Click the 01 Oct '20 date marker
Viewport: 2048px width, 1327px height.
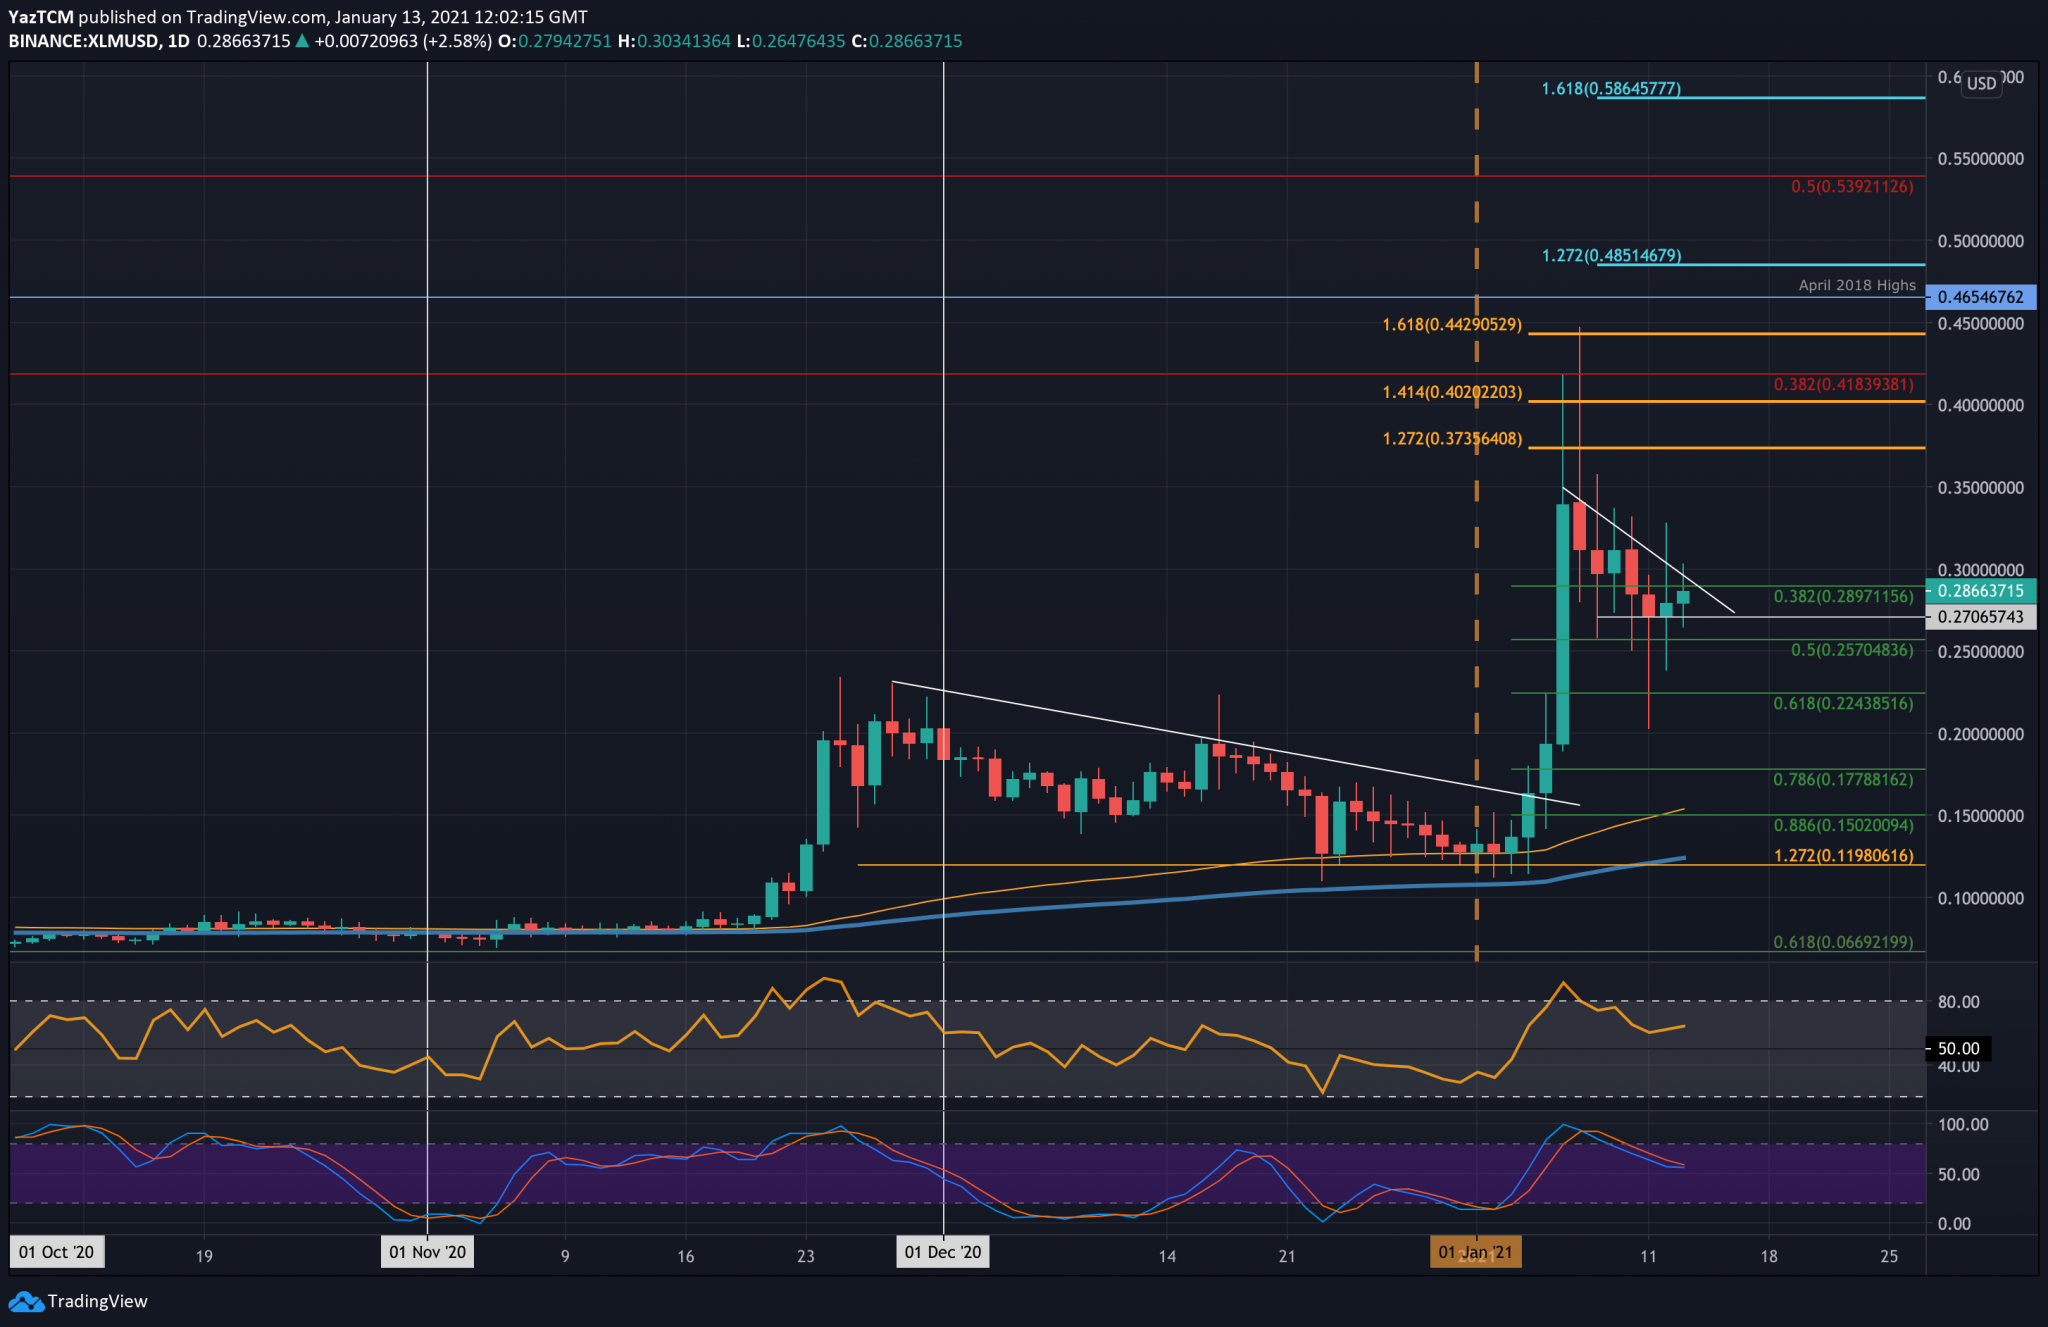(x=56, y=1252)
